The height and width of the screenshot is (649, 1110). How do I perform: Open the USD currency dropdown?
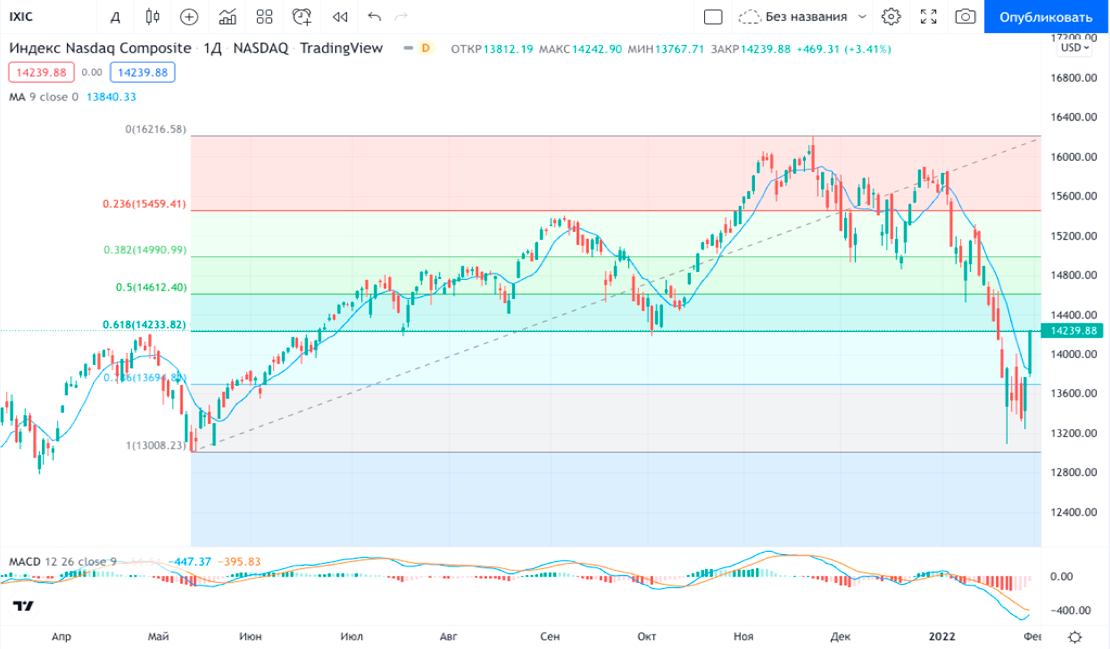(x=1075, y=48)
